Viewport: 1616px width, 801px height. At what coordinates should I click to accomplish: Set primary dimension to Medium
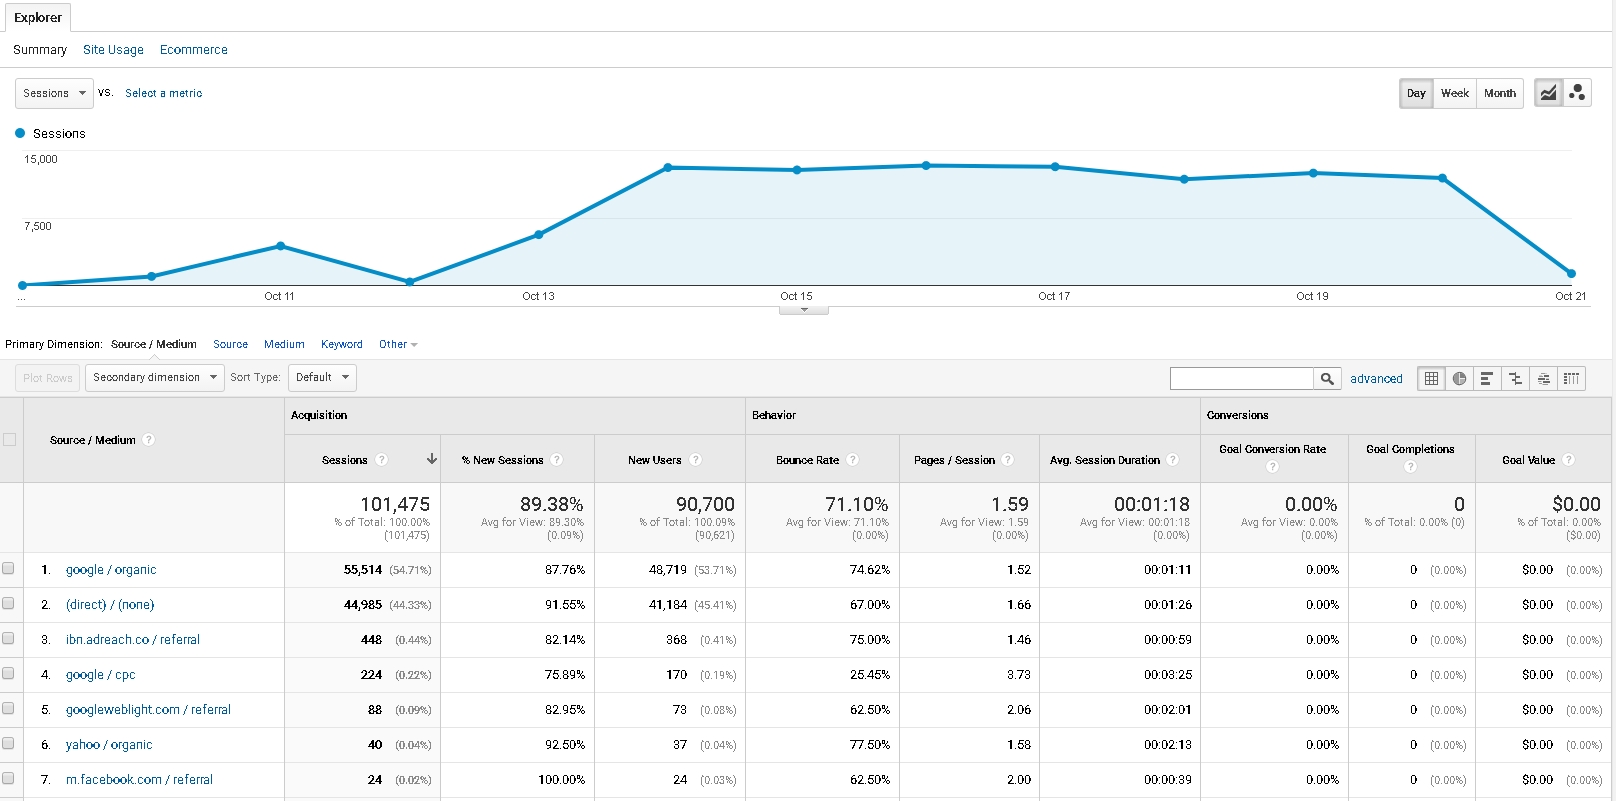(x=284, y=344)
